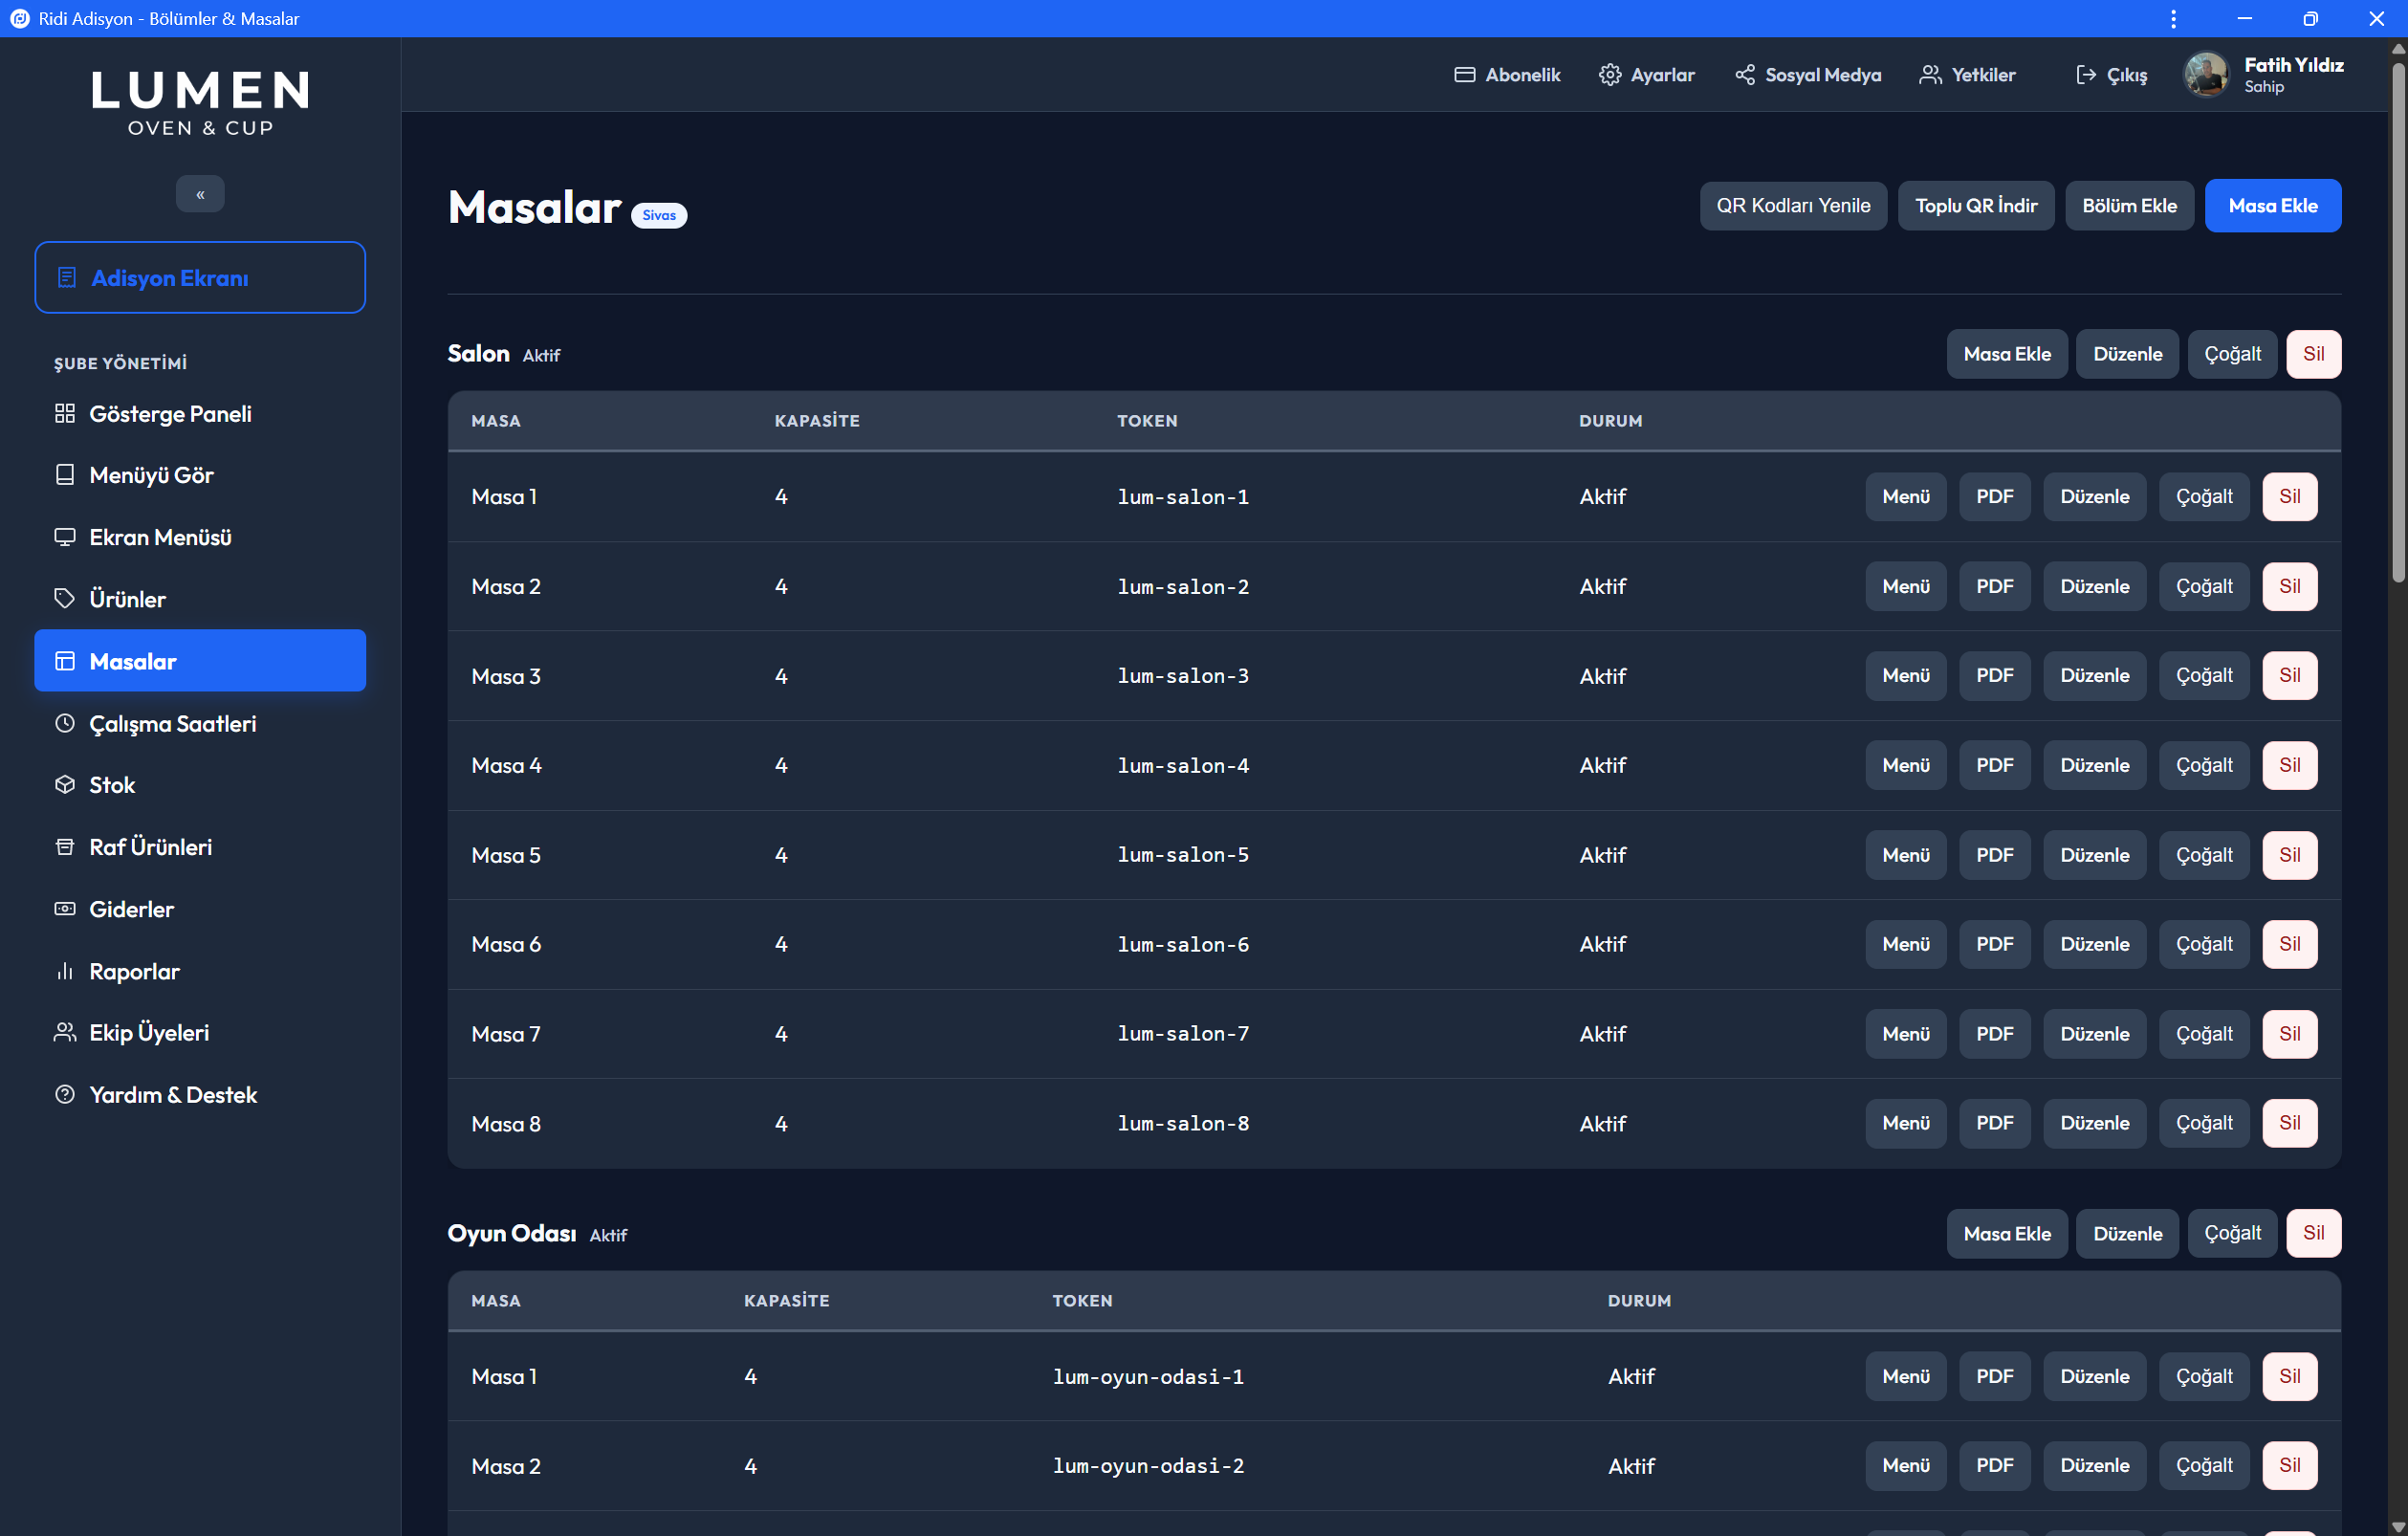Click the Sivas branch badge
This screenshot has height=1536, width=2408.
659,215
